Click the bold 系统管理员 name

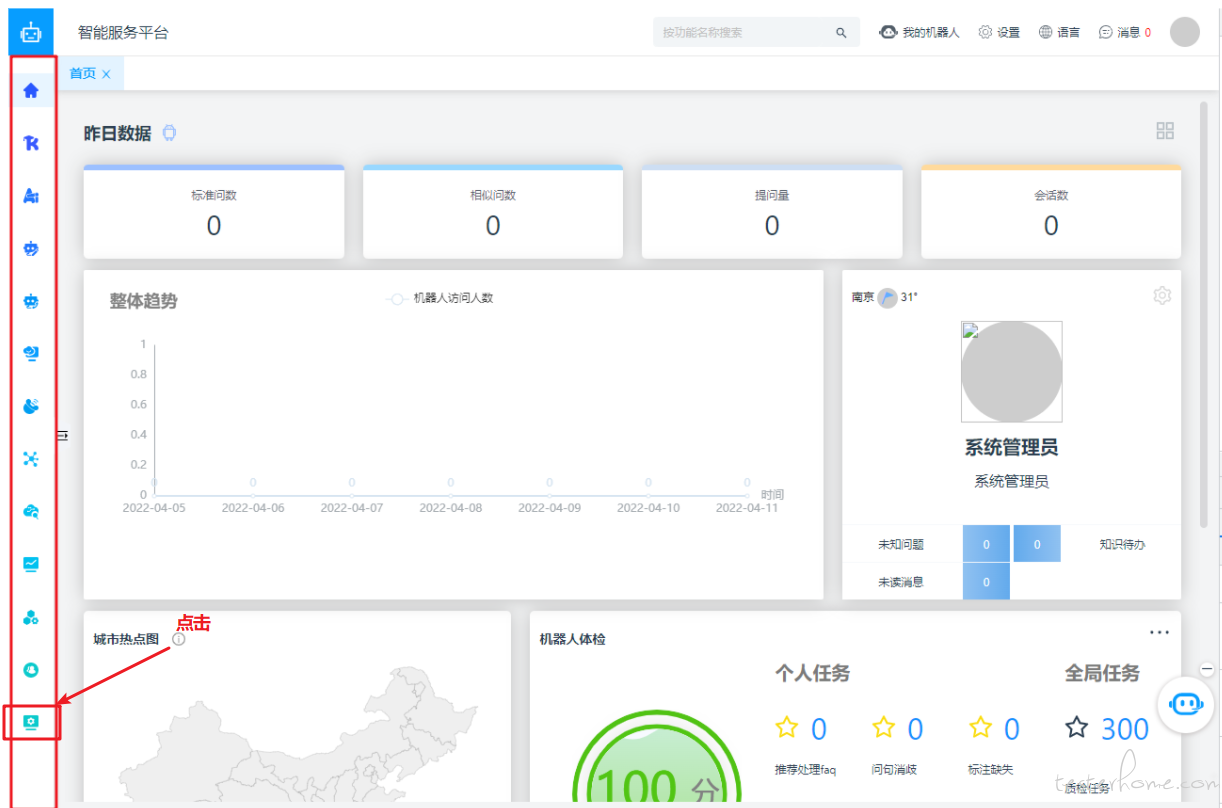point(1012,447)
